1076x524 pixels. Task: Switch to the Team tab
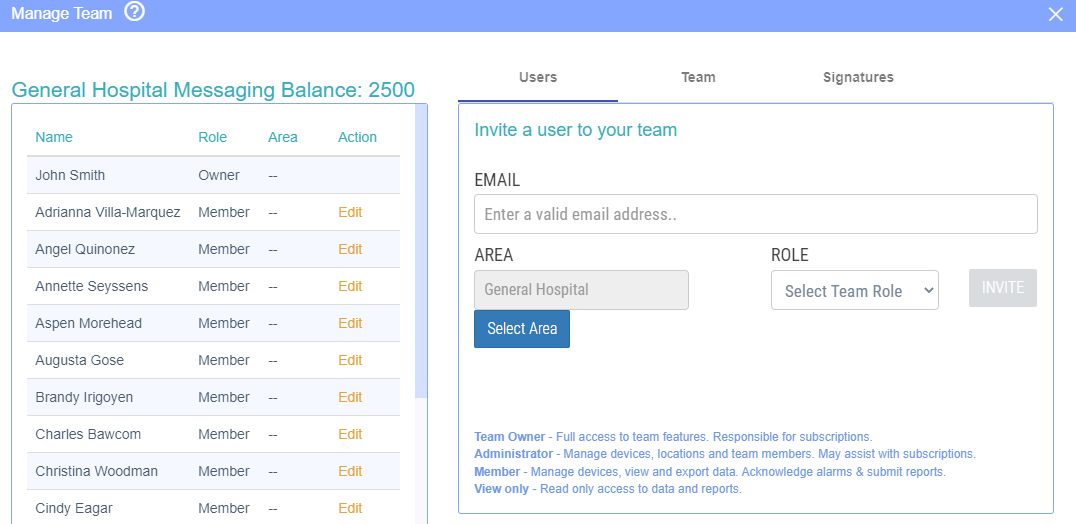point(698,77)
